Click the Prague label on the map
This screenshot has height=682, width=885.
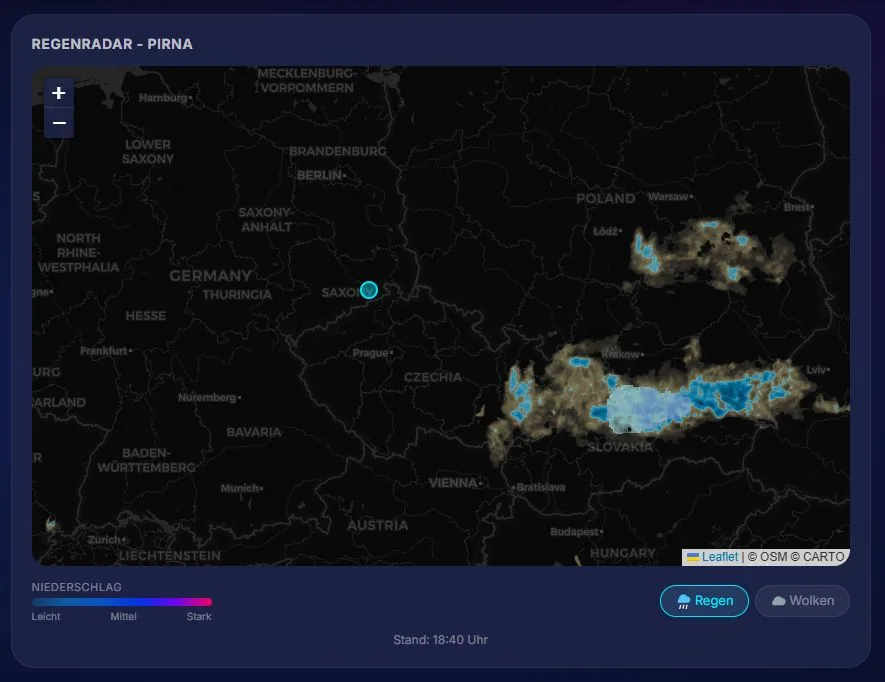[x=371, y=353]
